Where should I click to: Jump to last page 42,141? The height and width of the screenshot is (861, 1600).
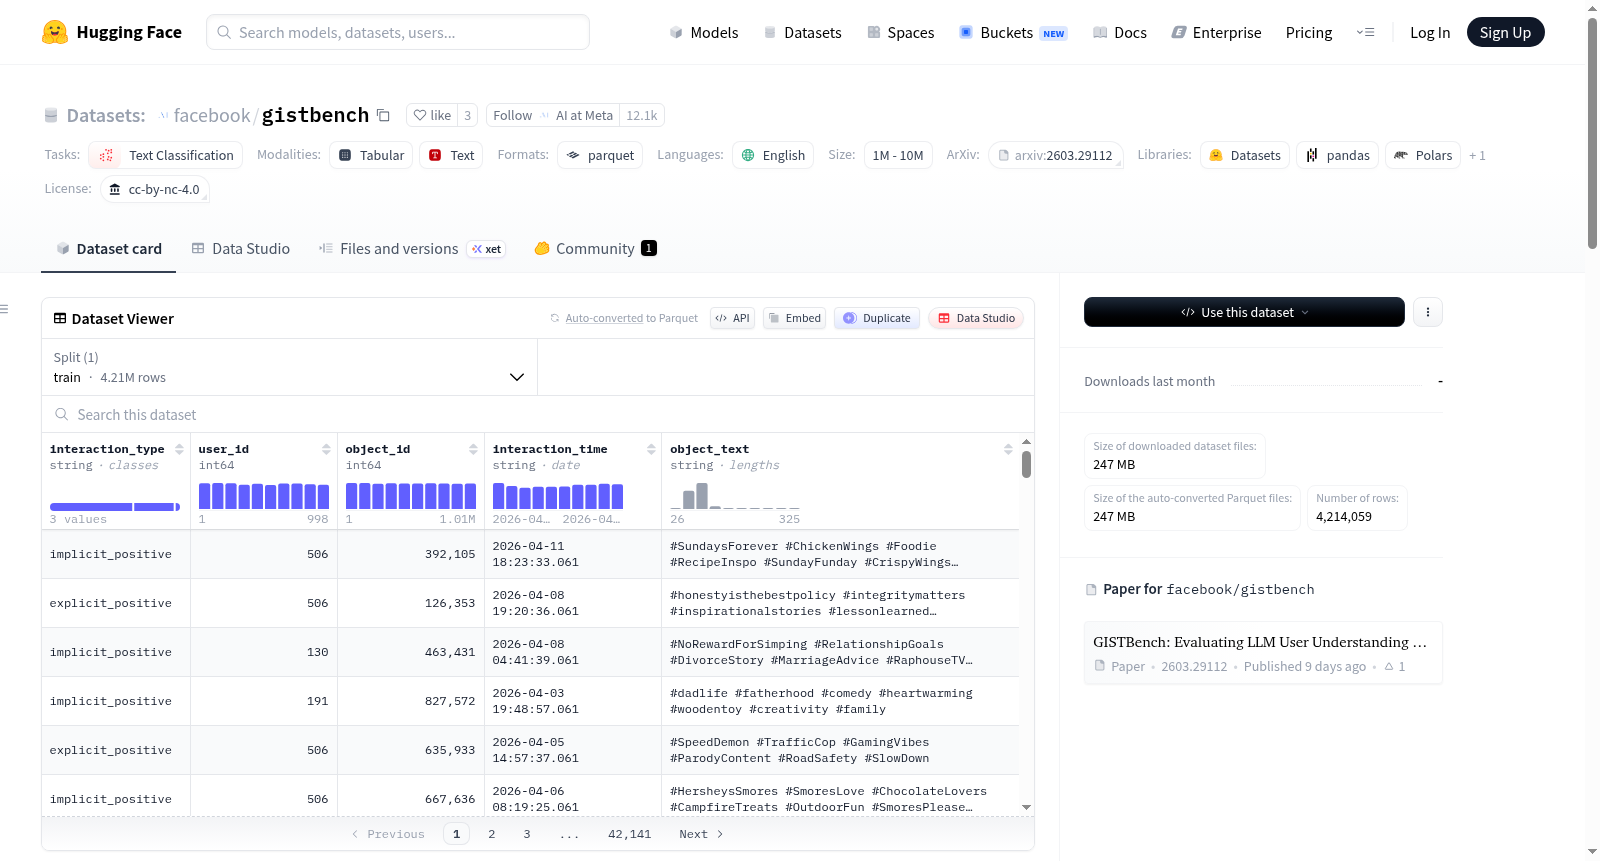point(630,834)
